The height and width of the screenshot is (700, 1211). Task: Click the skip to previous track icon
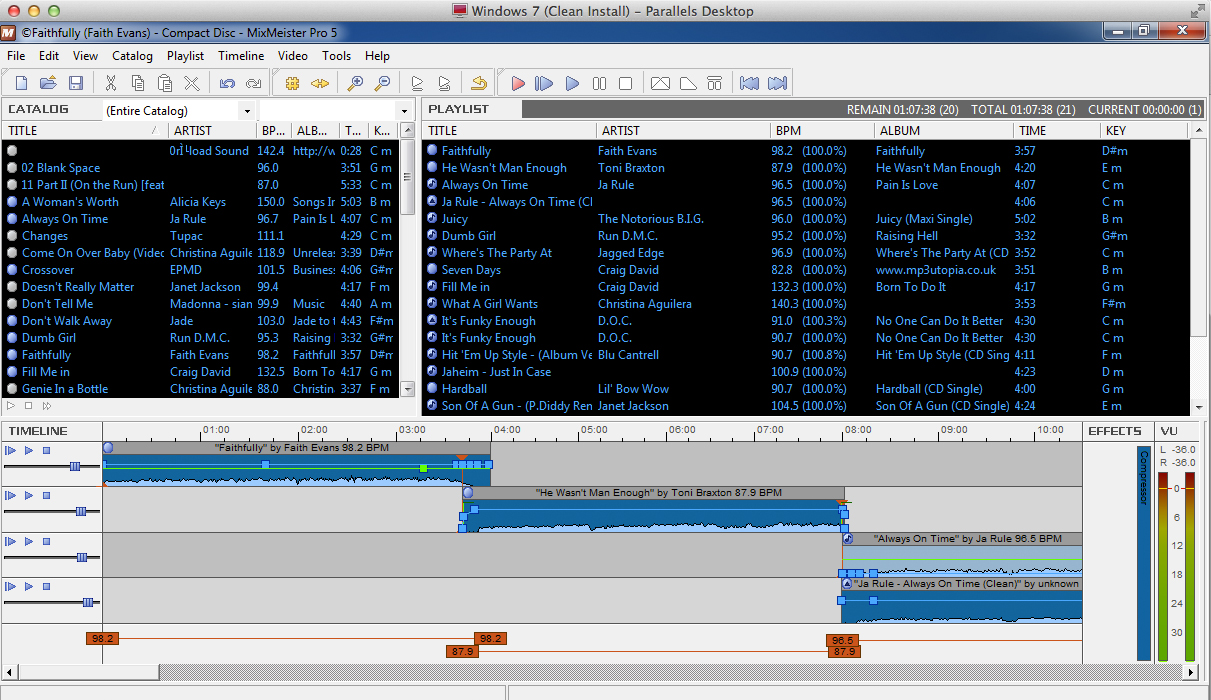pyautogui.click(x=750, y=83)
